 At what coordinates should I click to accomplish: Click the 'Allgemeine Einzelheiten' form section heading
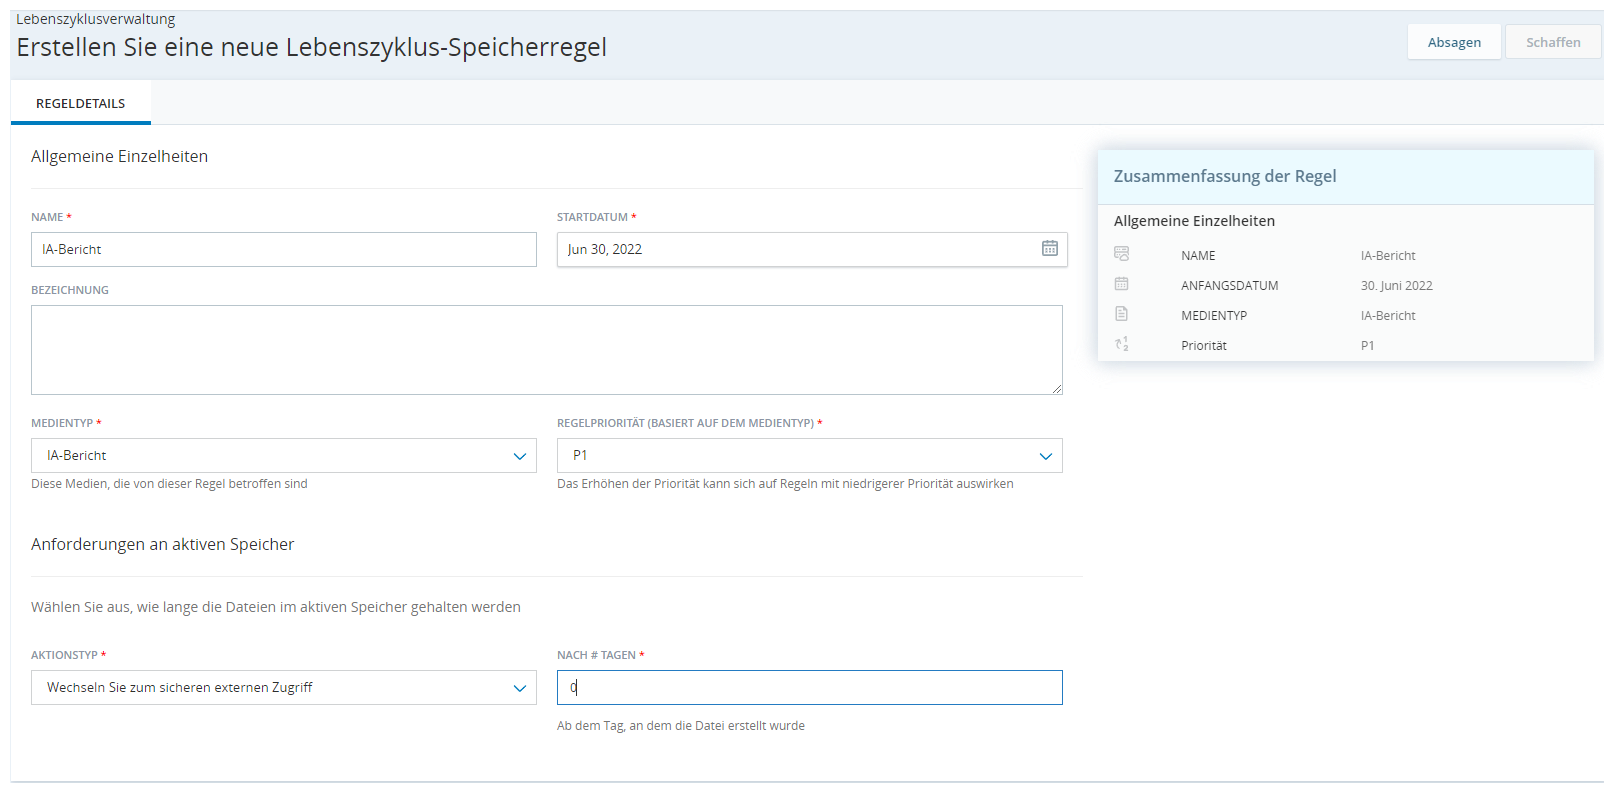120,156
